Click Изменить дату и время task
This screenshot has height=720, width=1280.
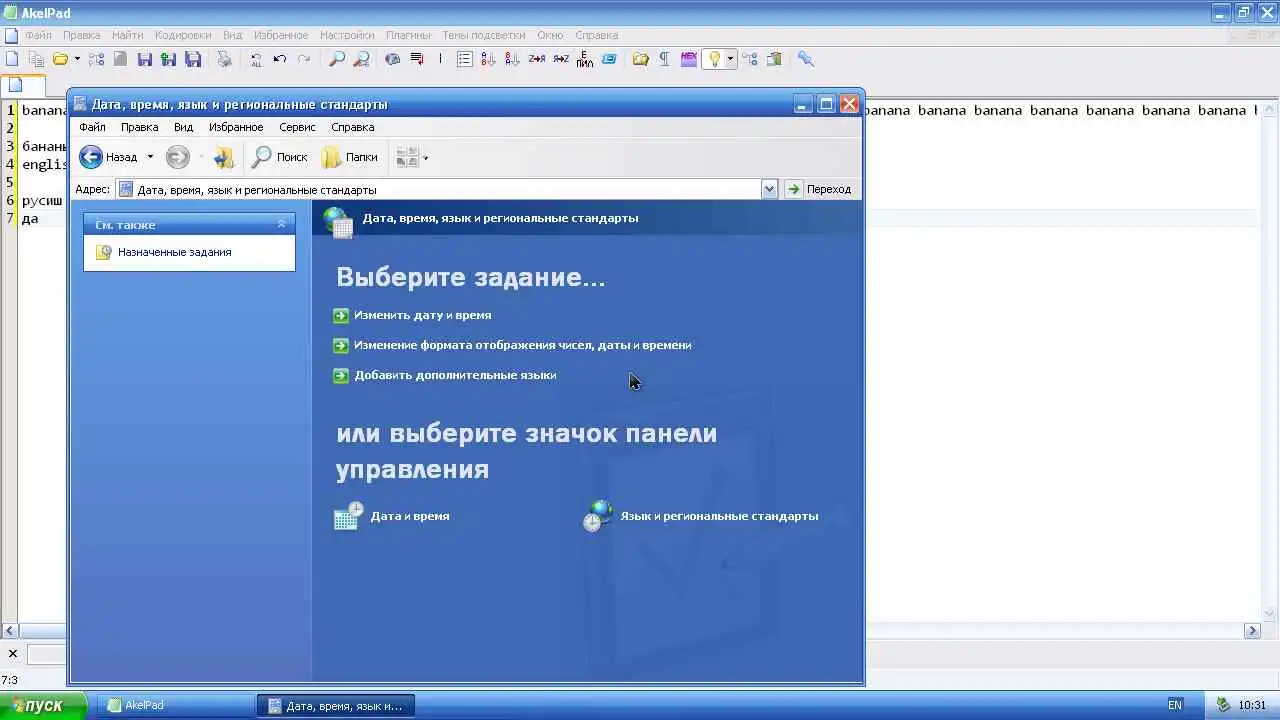pyautogui.click(x=422, y=315)
